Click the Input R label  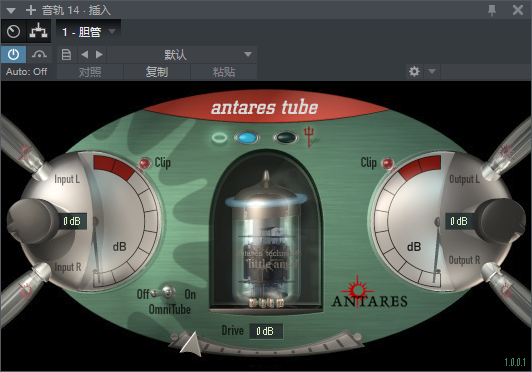click(x=68, y=267)
